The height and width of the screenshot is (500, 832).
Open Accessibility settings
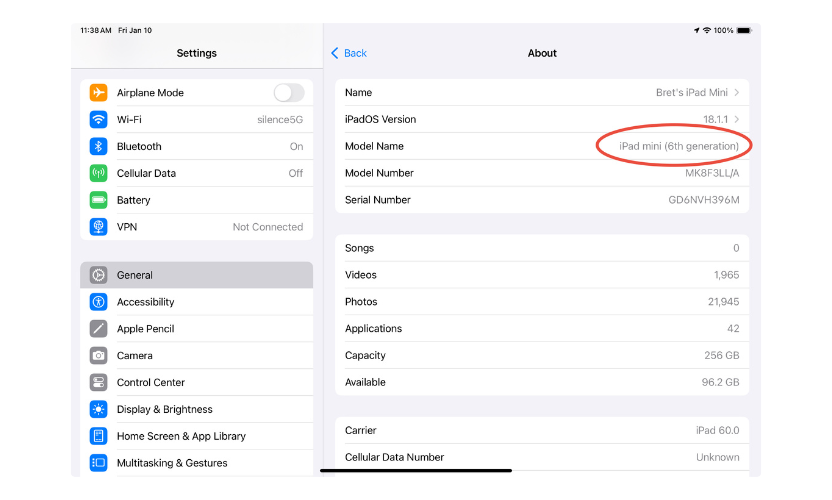point(196,302)
